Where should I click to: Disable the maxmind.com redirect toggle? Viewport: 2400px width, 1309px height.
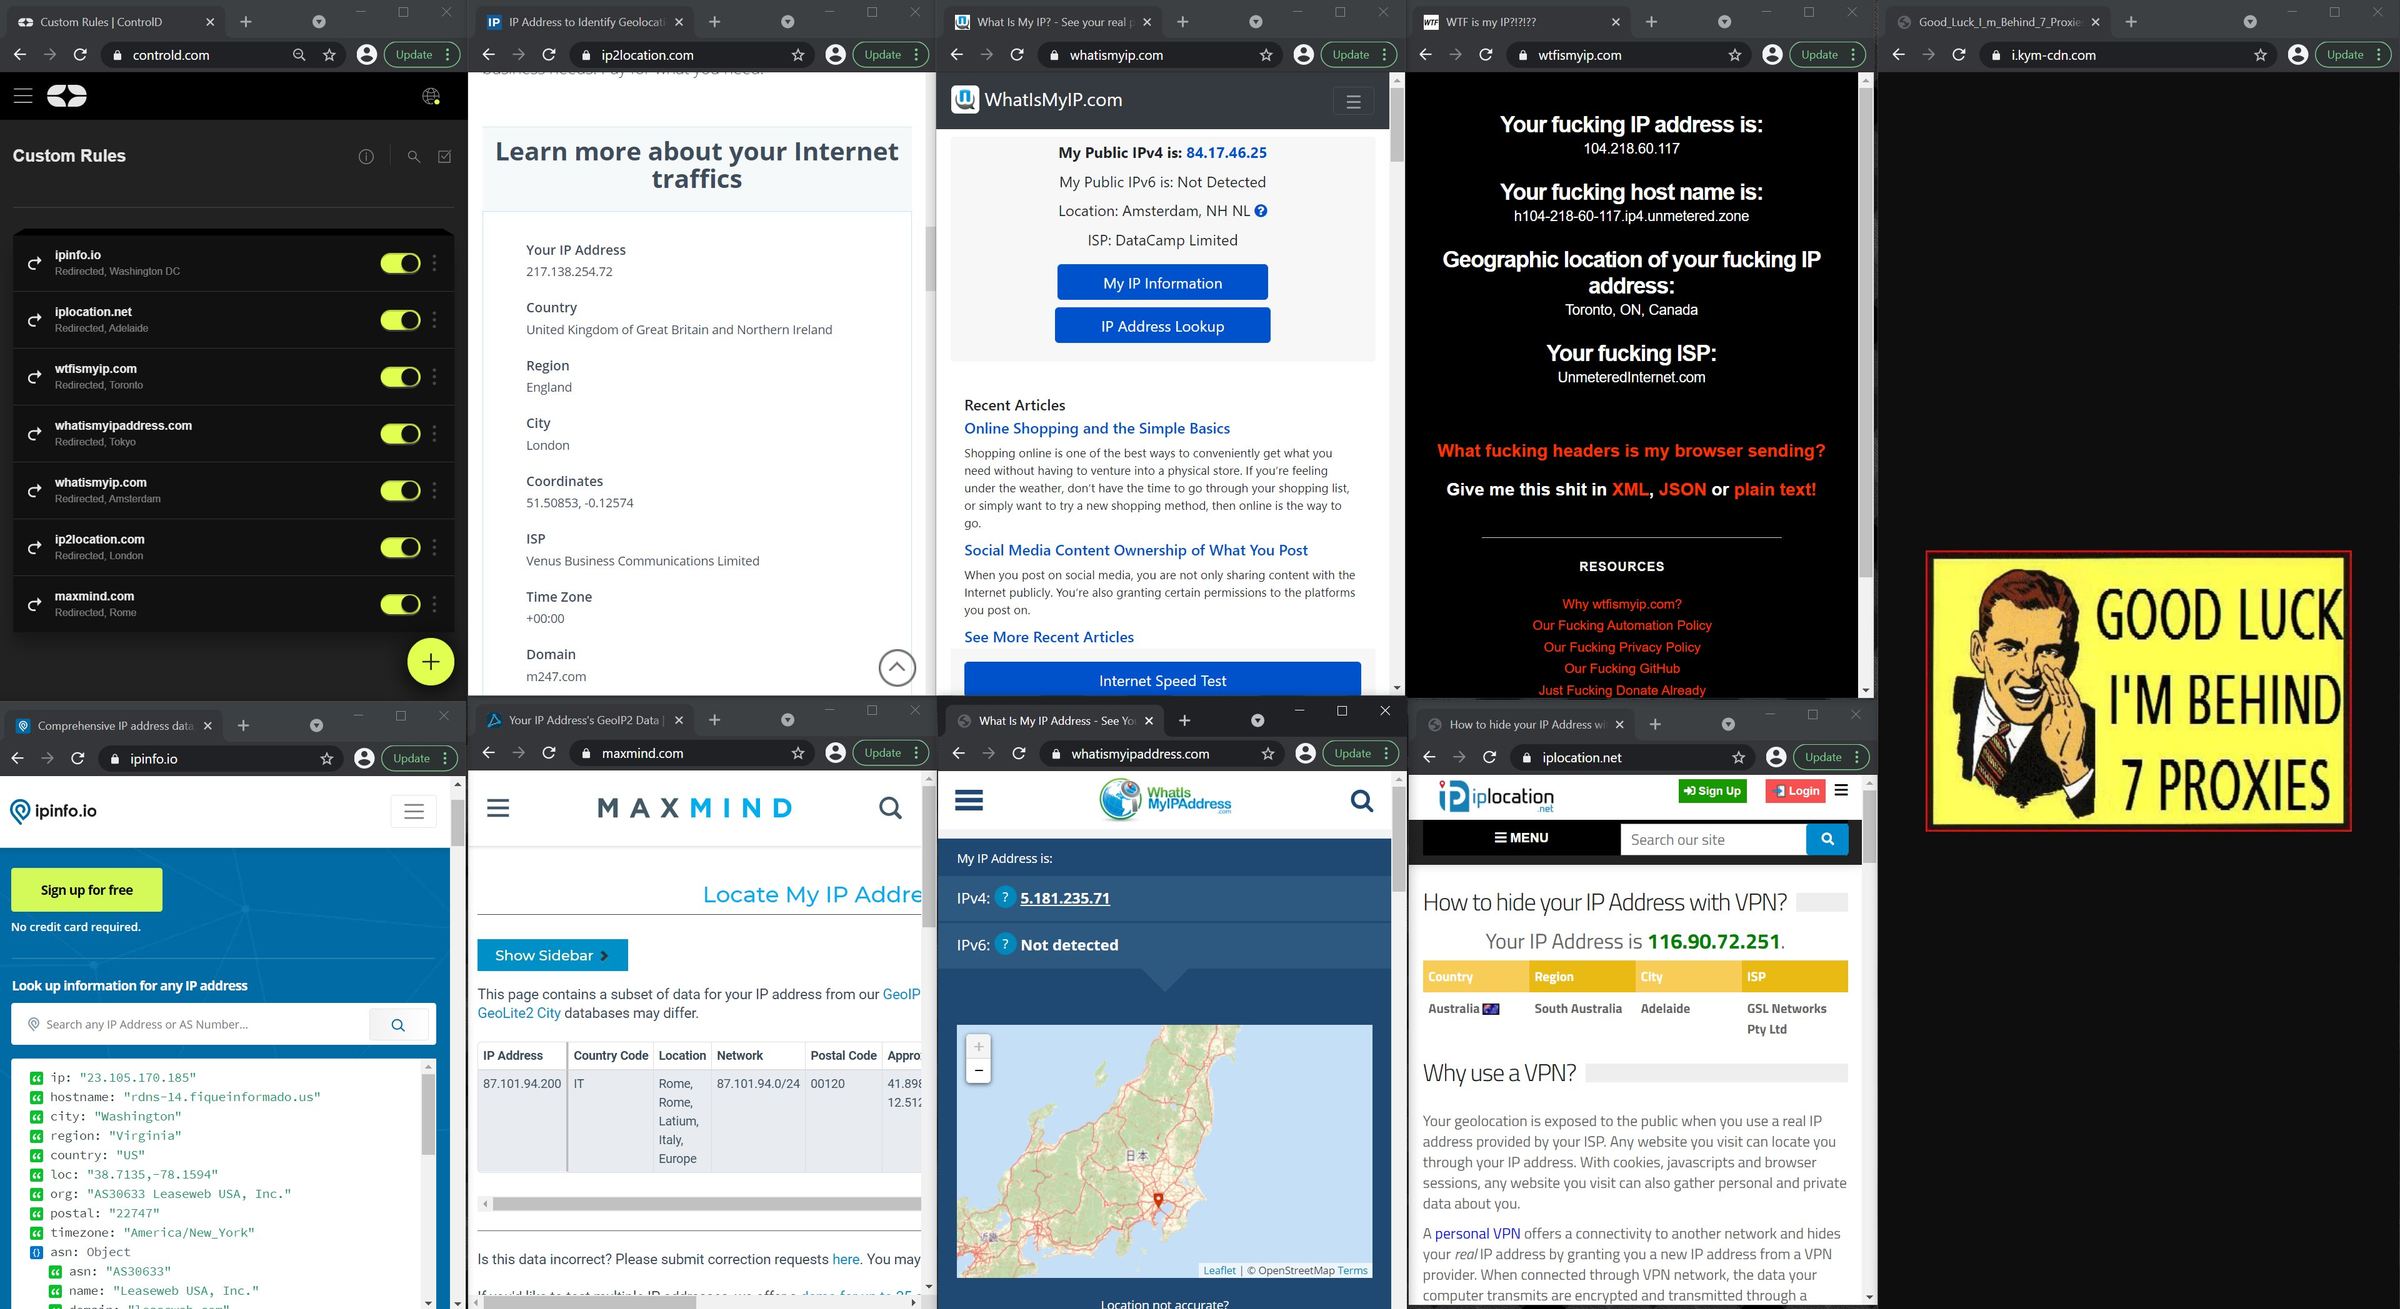pos(399,604)
